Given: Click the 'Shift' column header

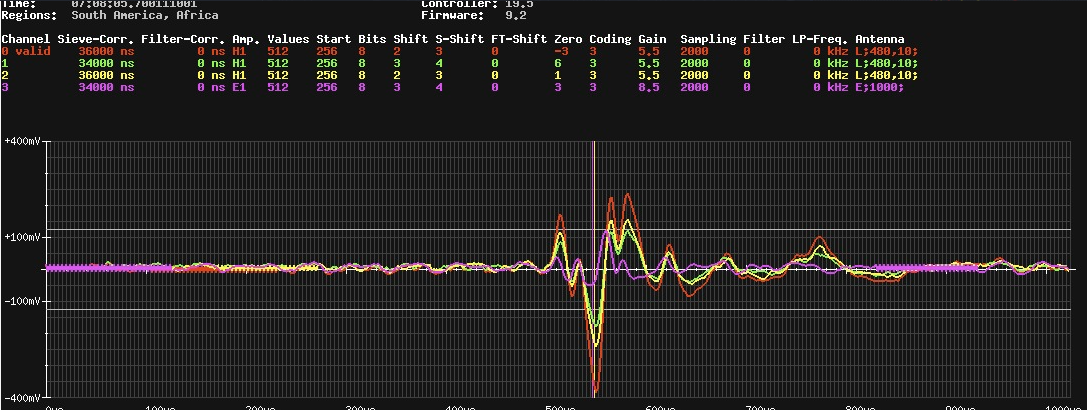Looking at the screenshot, I should pyautogui.click(x=411, y=40).
